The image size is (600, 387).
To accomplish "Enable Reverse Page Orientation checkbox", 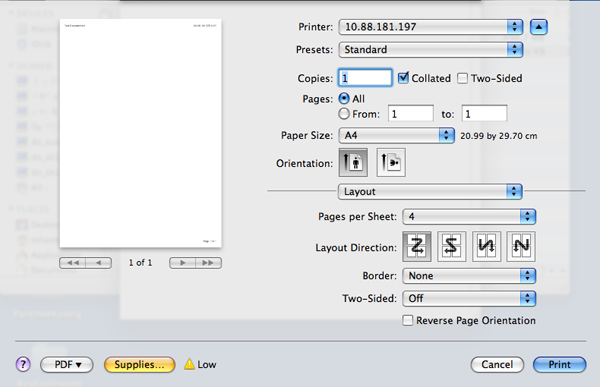I will pos(408,320).
